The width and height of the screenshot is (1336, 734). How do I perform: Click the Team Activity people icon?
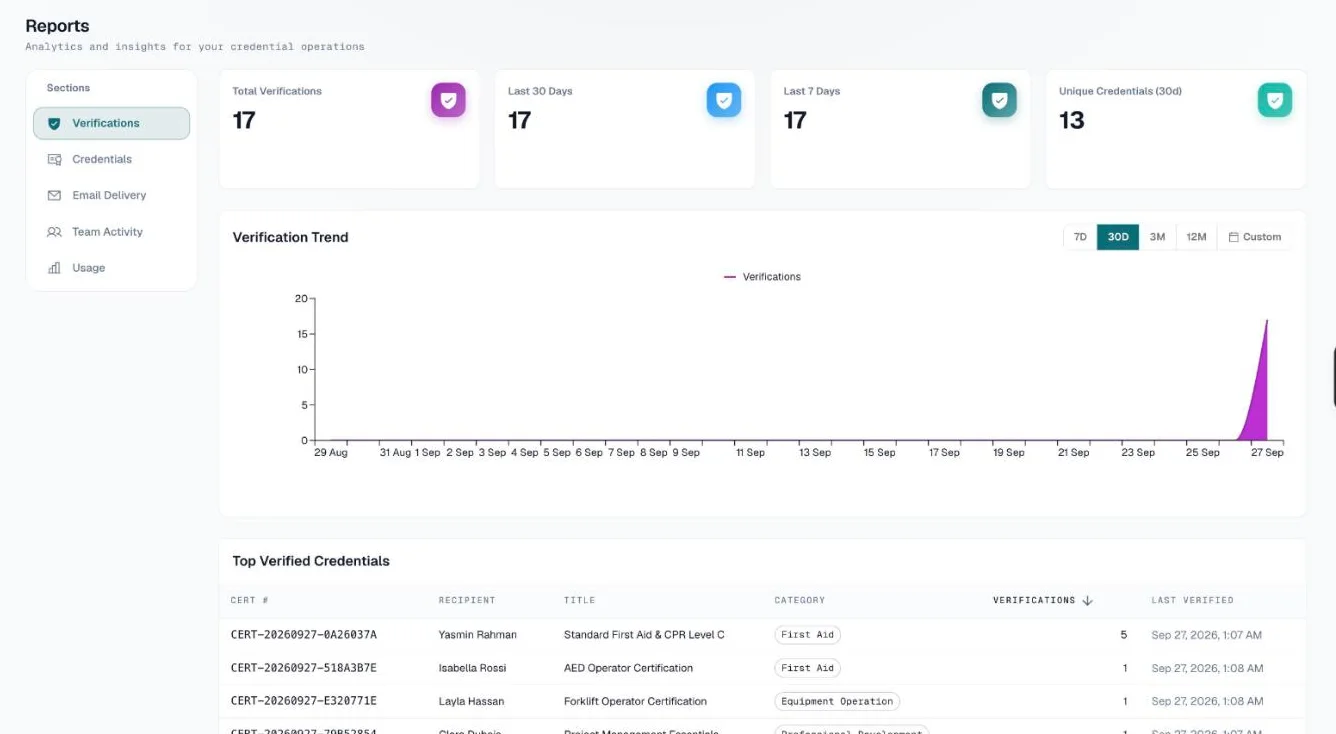point(54,232)
